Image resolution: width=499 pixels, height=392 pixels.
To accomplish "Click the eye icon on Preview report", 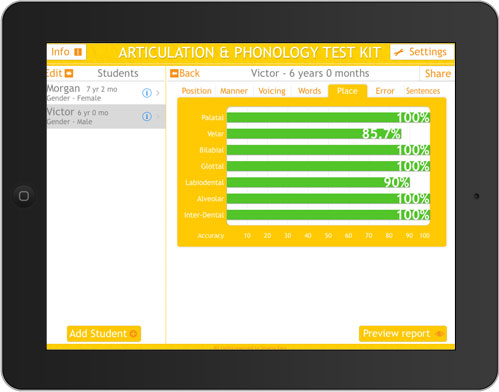I will [439, 334].
